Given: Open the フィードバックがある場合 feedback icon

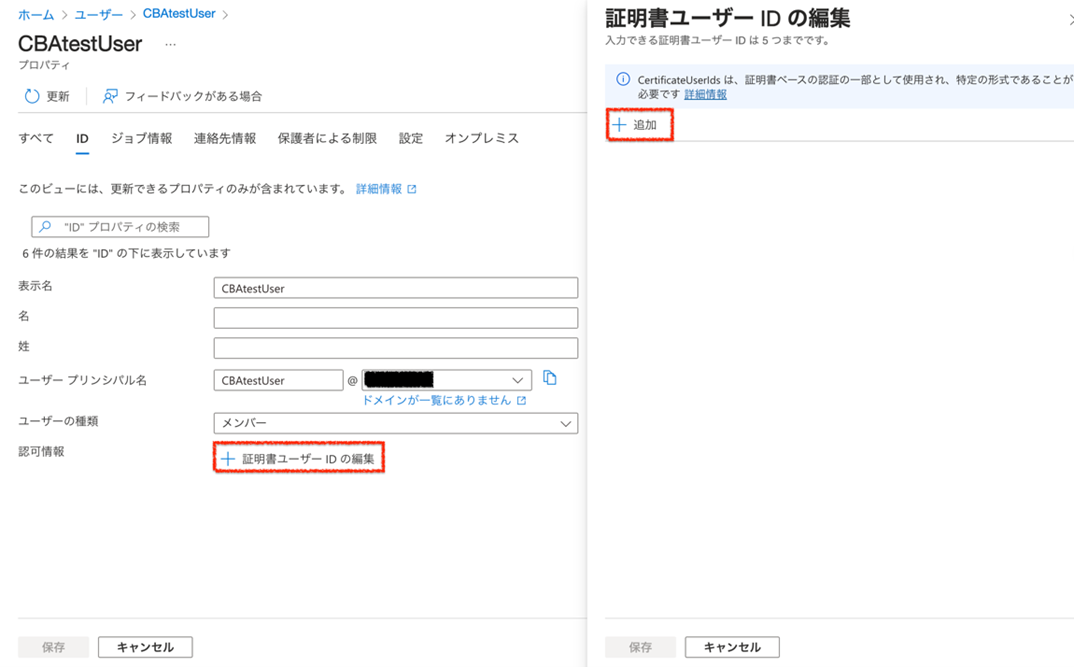Looking at the screenshot, I should pos(109,95).
